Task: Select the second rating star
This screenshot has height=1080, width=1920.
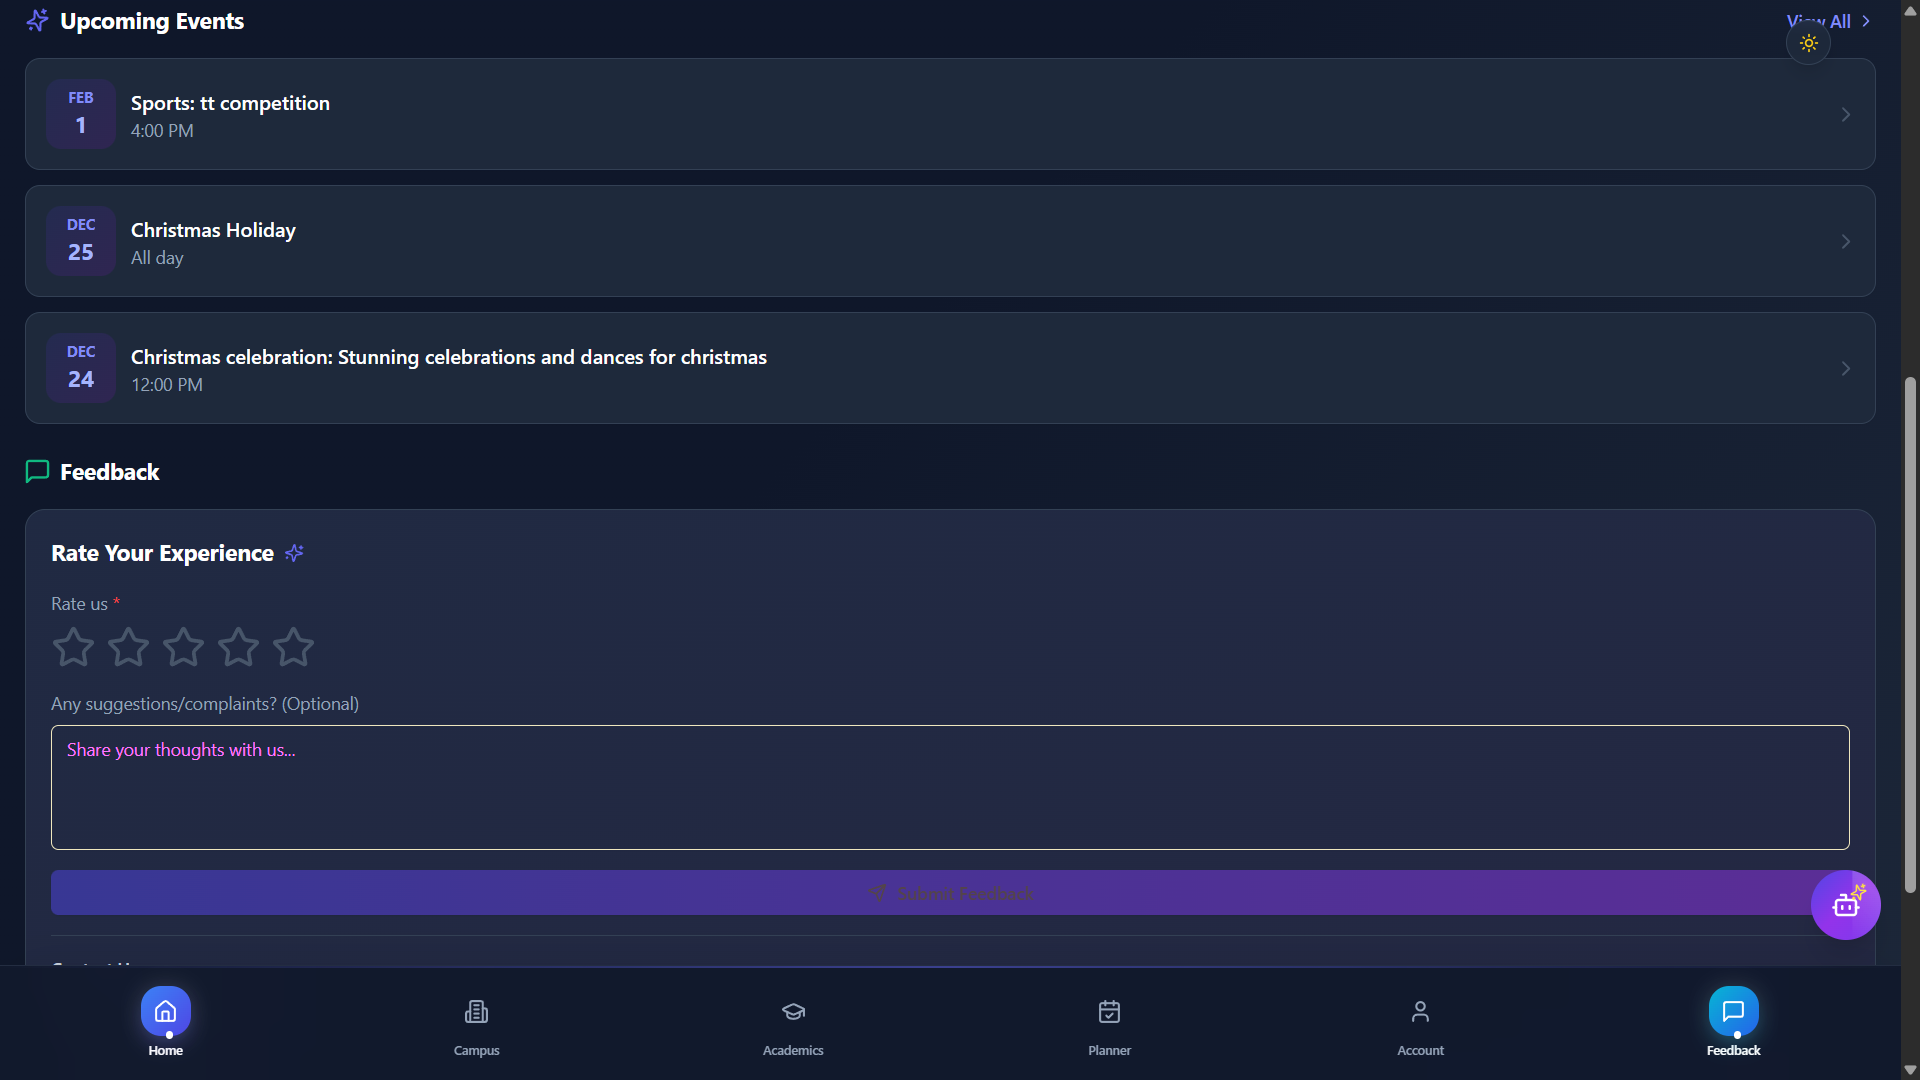Action: [x=128, y=647]
